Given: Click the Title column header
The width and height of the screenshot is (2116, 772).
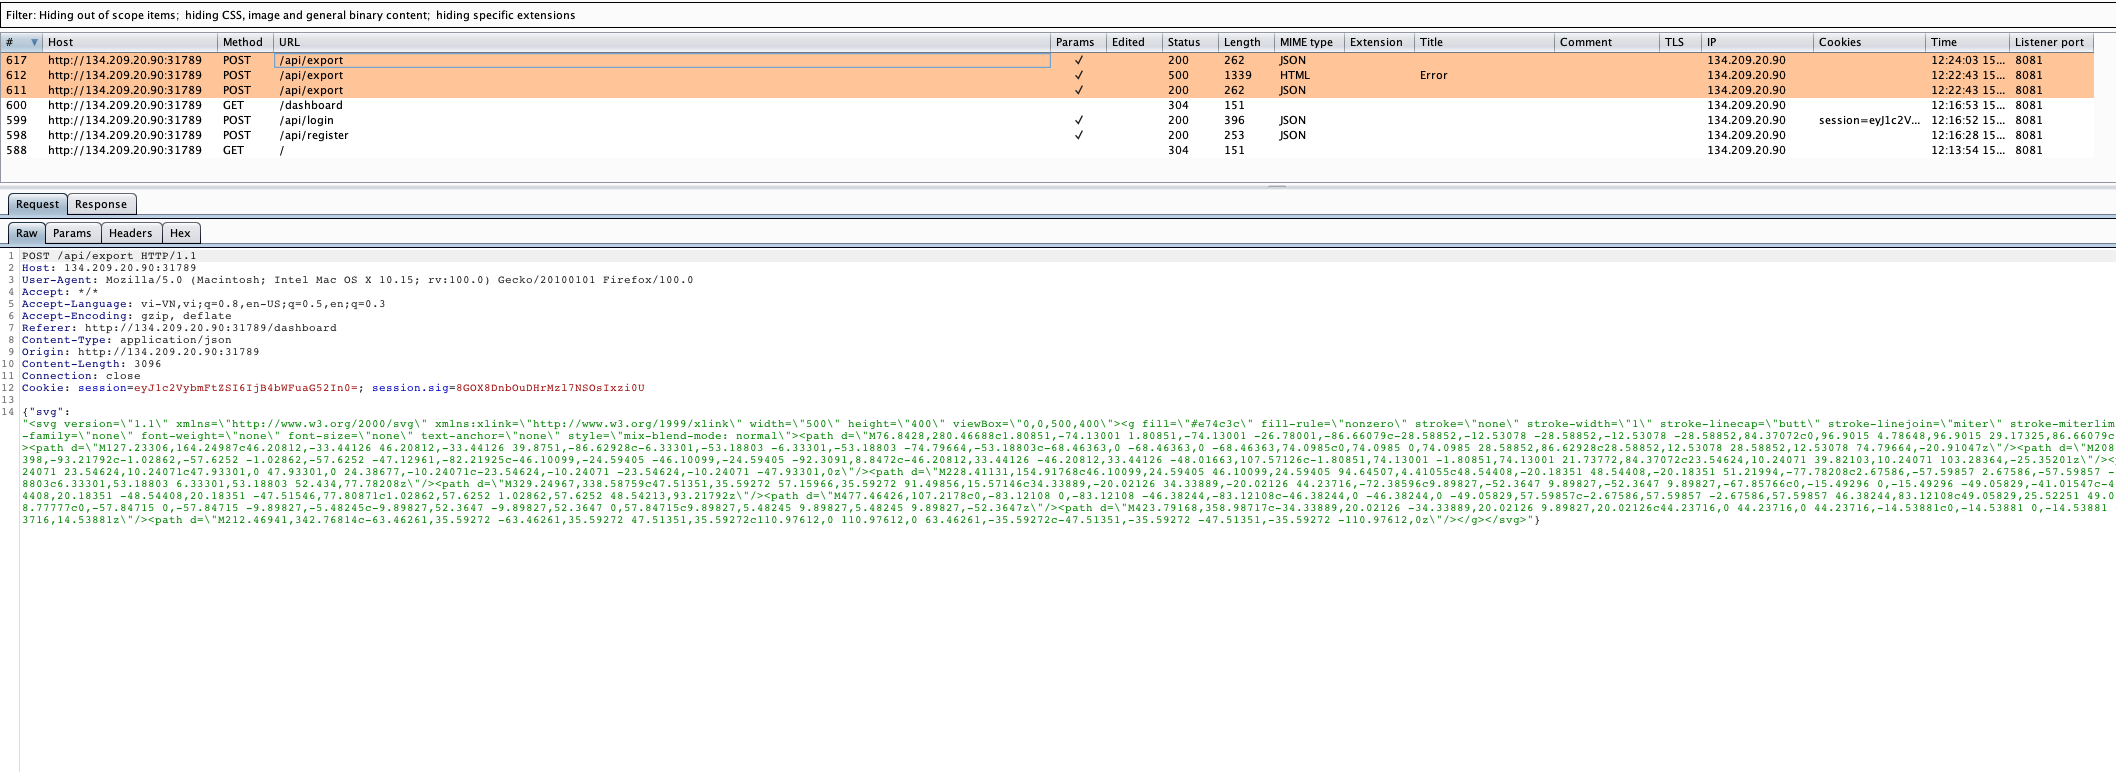Looking at the screenshot, I should (x=1483, y=42).
